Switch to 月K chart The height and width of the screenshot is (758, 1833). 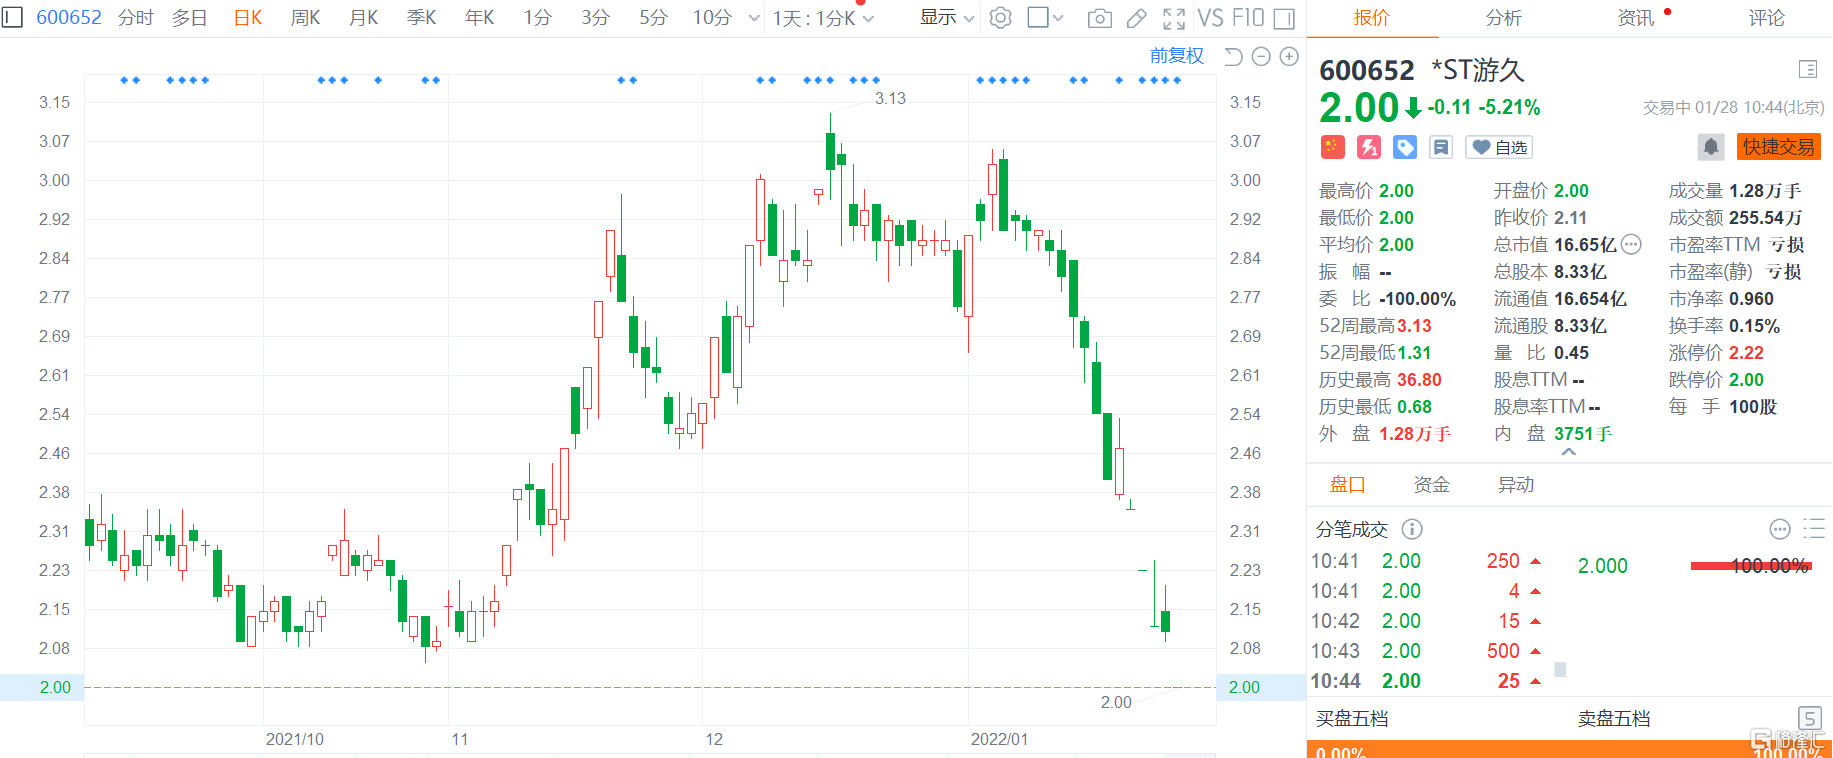coord(363,18)
